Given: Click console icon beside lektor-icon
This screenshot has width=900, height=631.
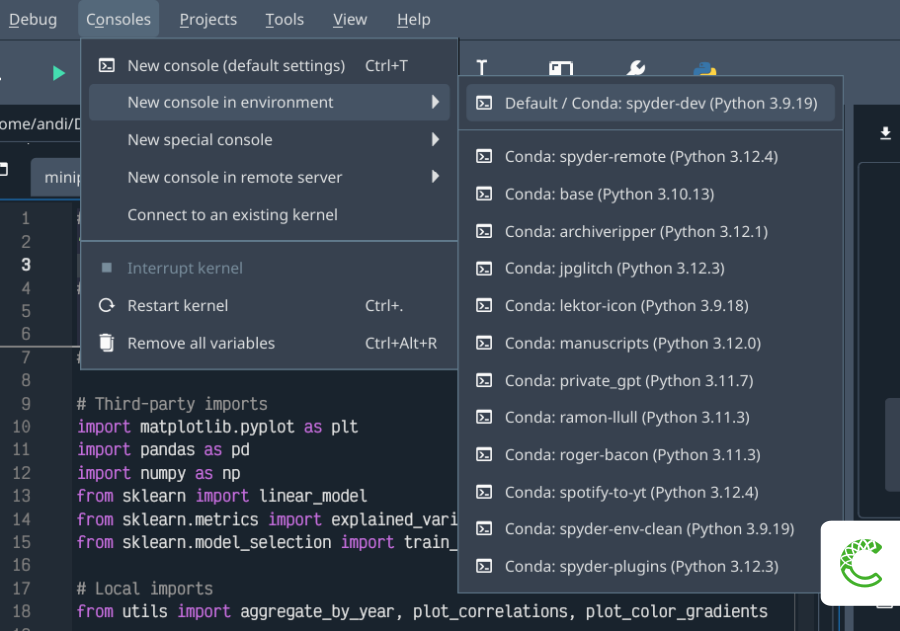Looking at the screenshot, I should point(484,305).
